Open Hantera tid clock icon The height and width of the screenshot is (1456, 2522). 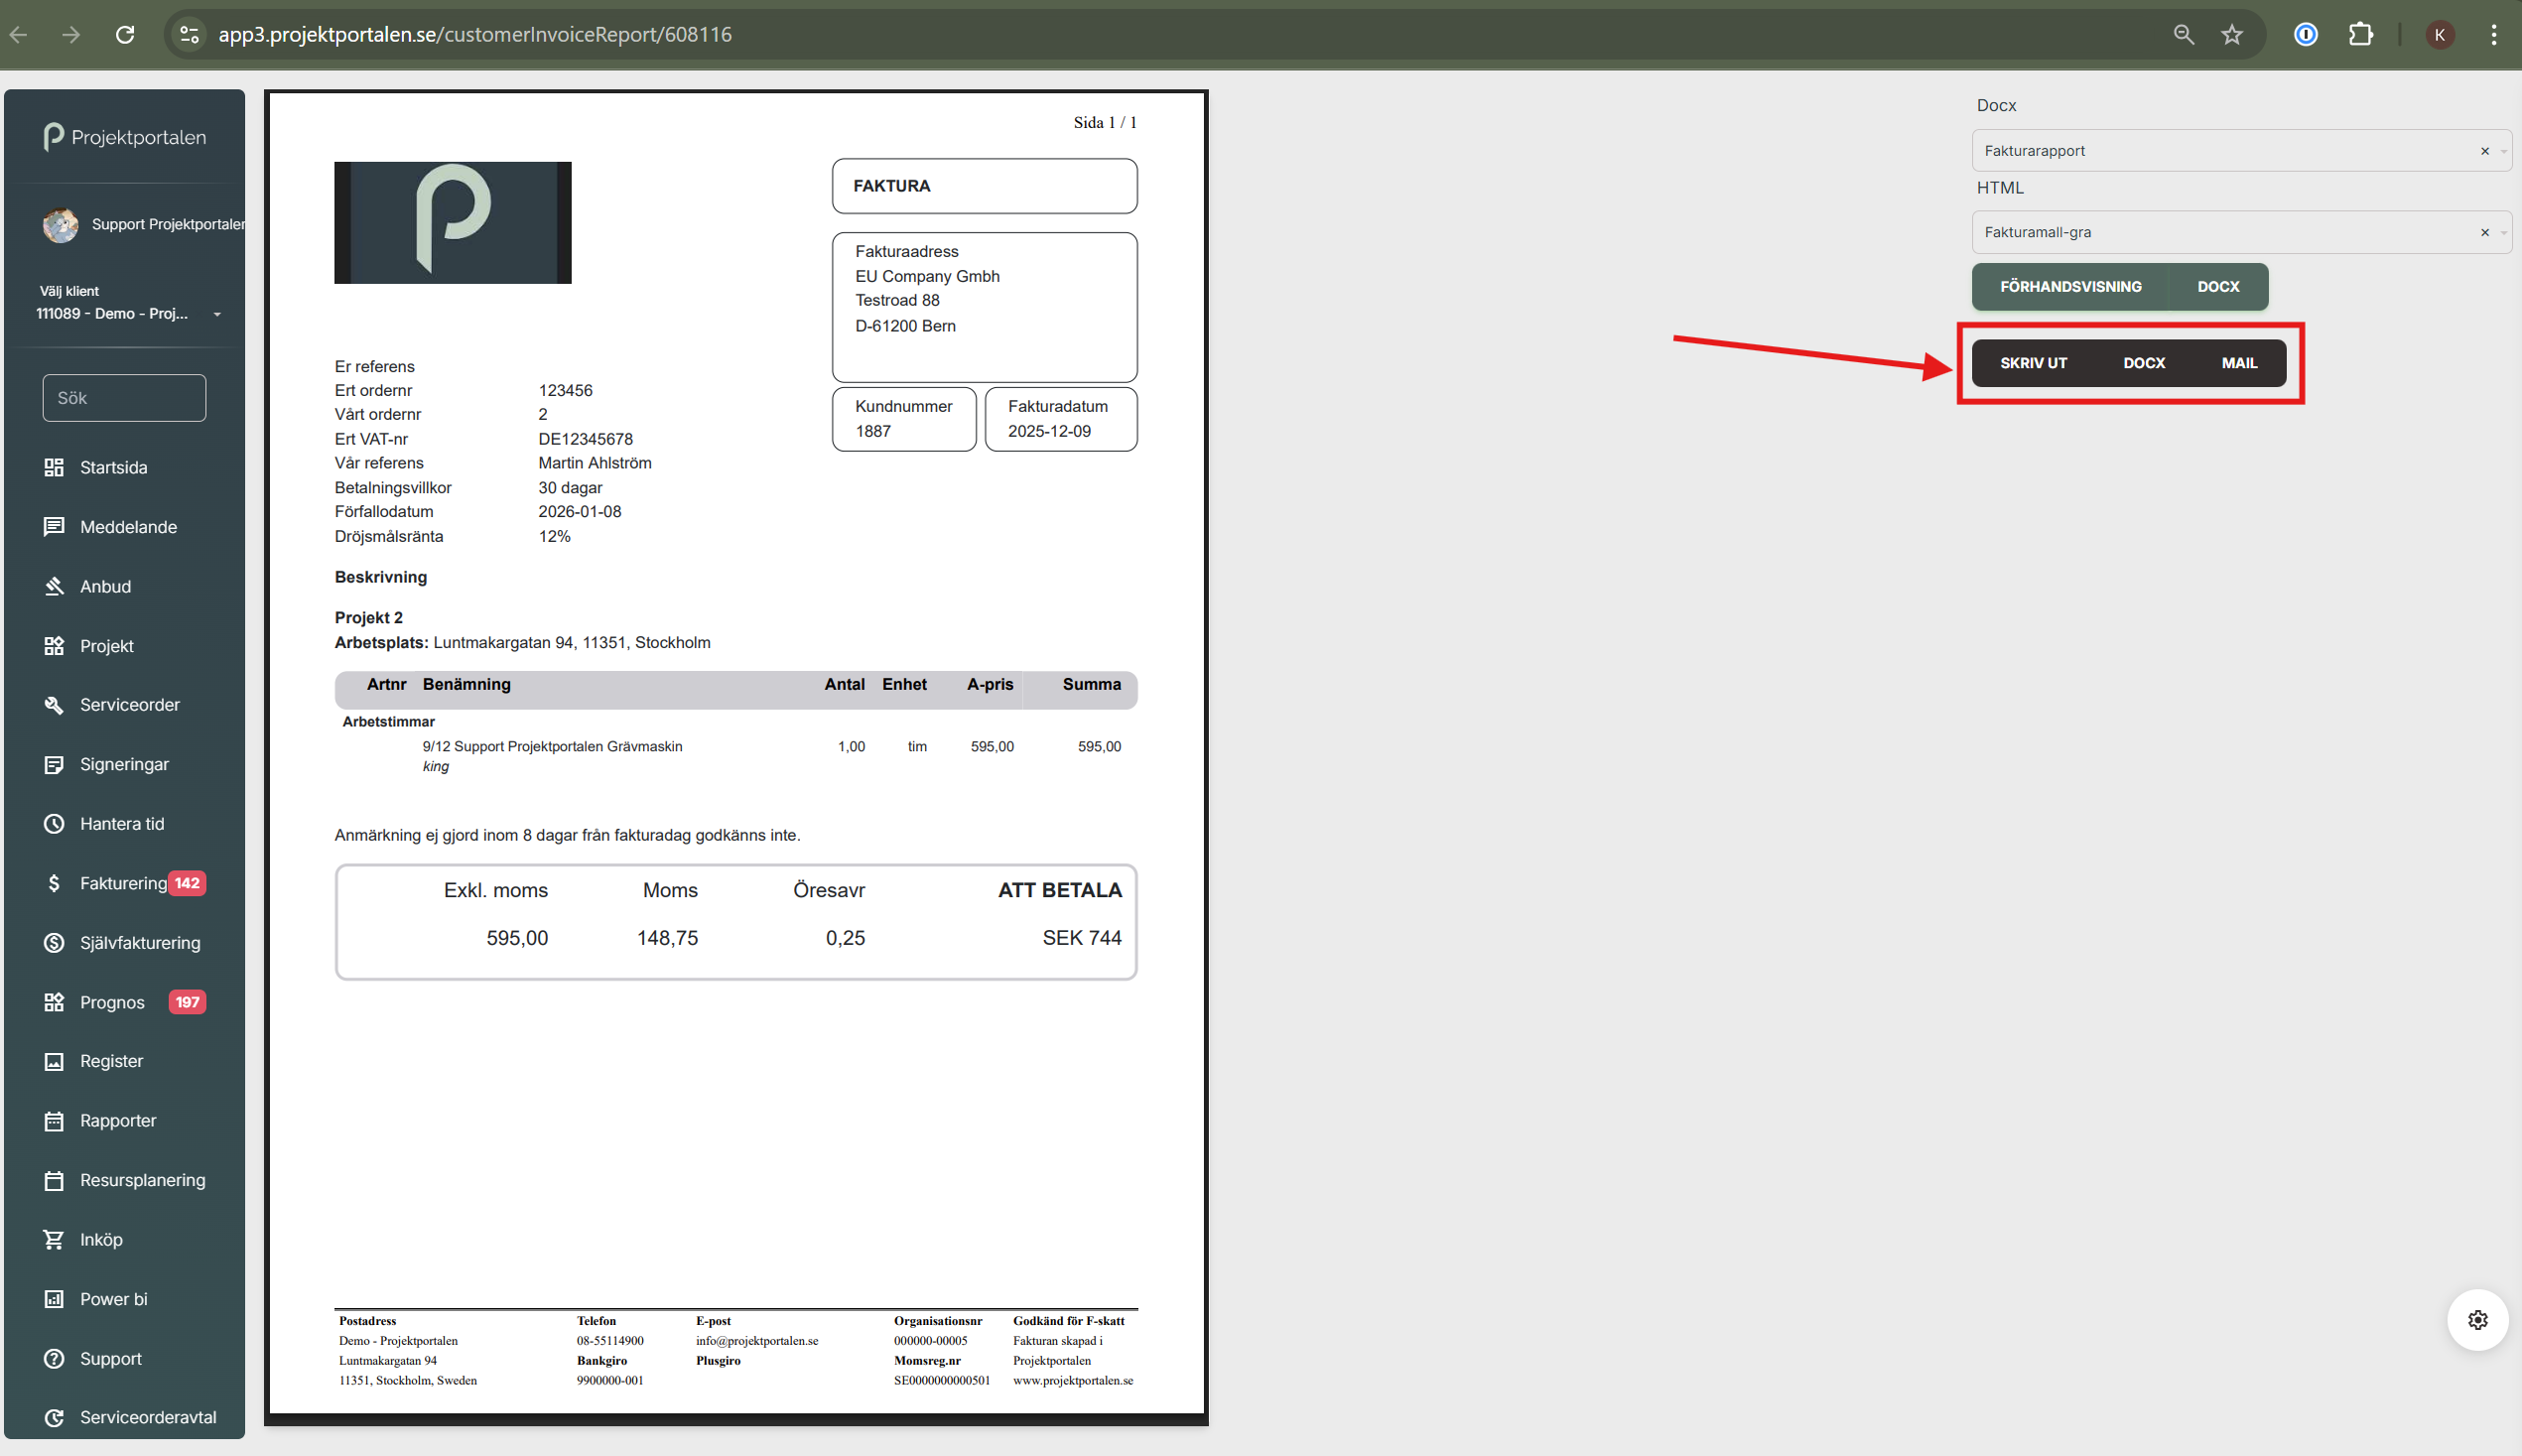click(x=54, y=824)
